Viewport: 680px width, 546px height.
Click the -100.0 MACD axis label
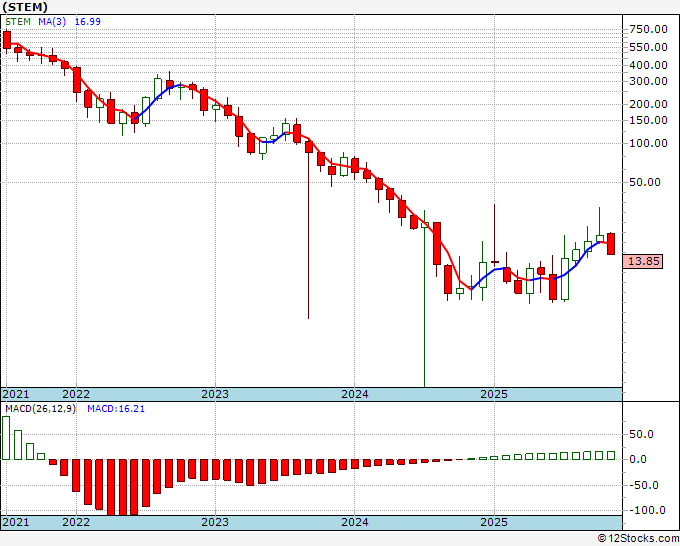coord(641,510)
